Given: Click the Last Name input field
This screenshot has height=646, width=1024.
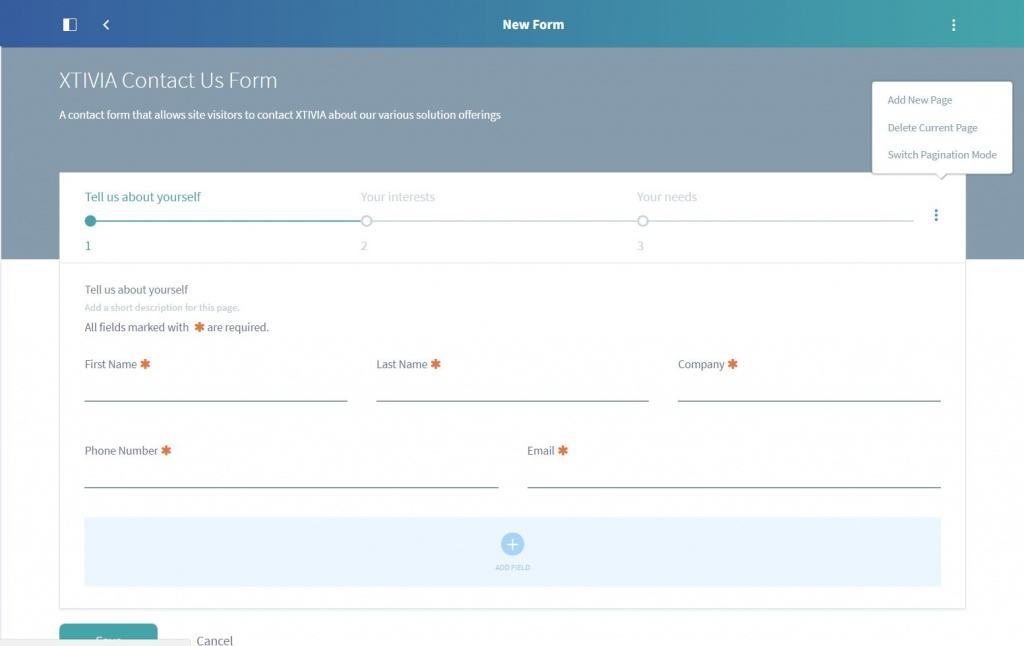Looking at the screenshot, I should pos(512,390).
